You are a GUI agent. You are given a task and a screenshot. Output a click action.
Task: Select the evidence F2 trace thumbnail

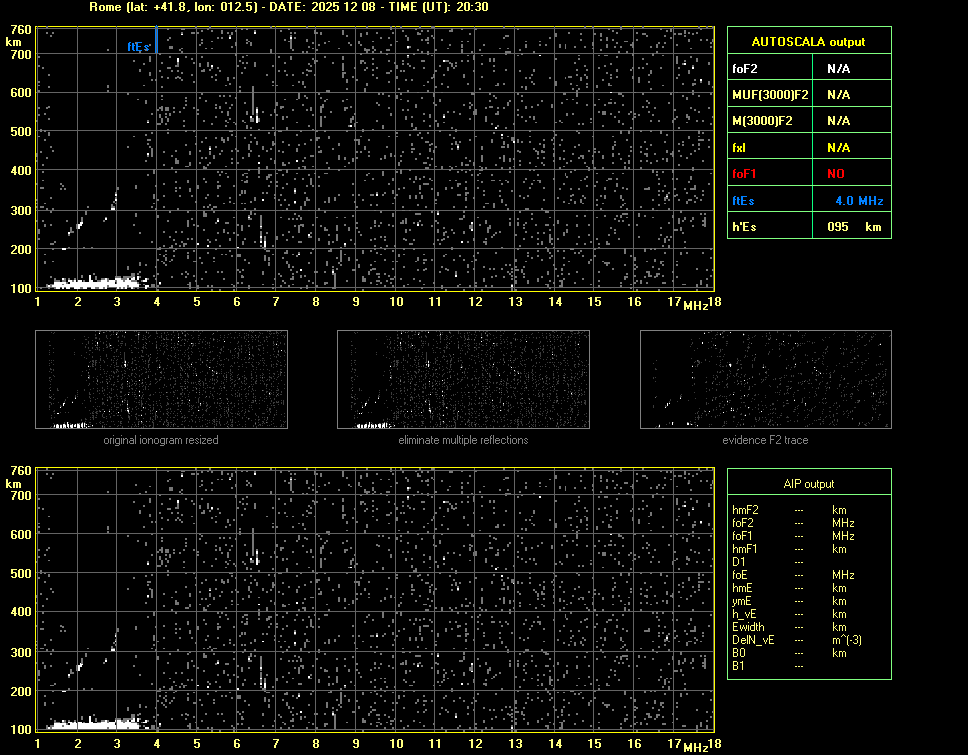(765, 380)
